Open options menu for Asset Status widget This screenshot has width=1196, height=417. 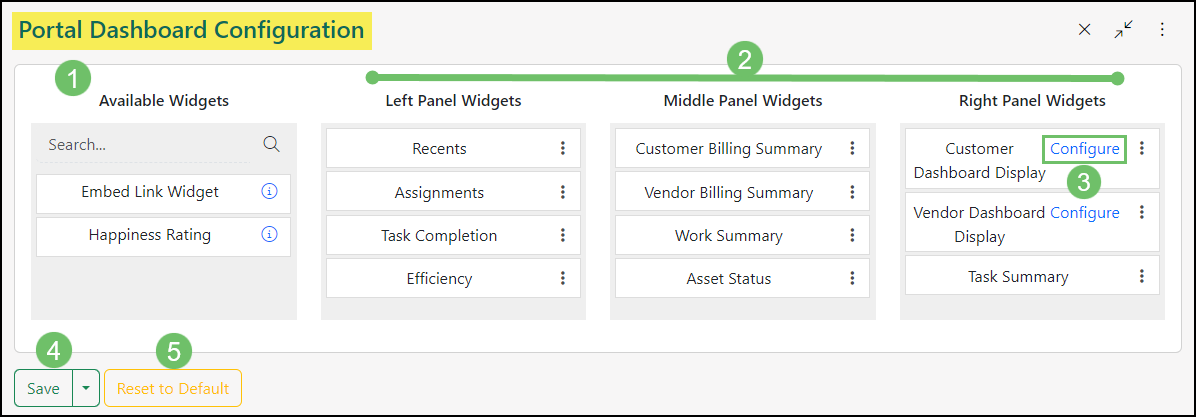coord(852,278)
